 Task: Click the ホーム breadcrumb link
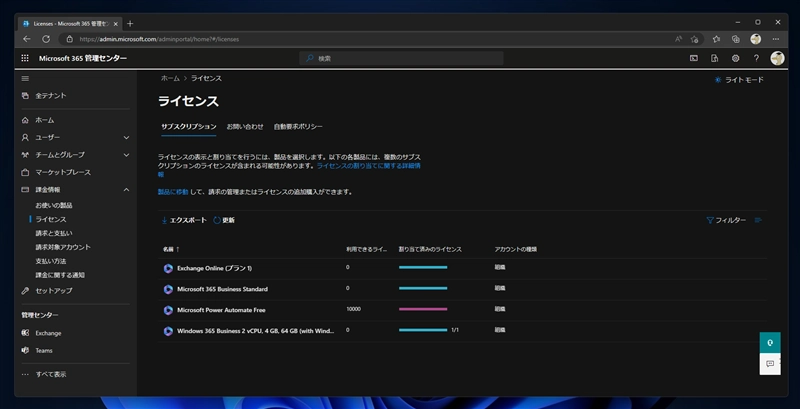click(170, 79)
